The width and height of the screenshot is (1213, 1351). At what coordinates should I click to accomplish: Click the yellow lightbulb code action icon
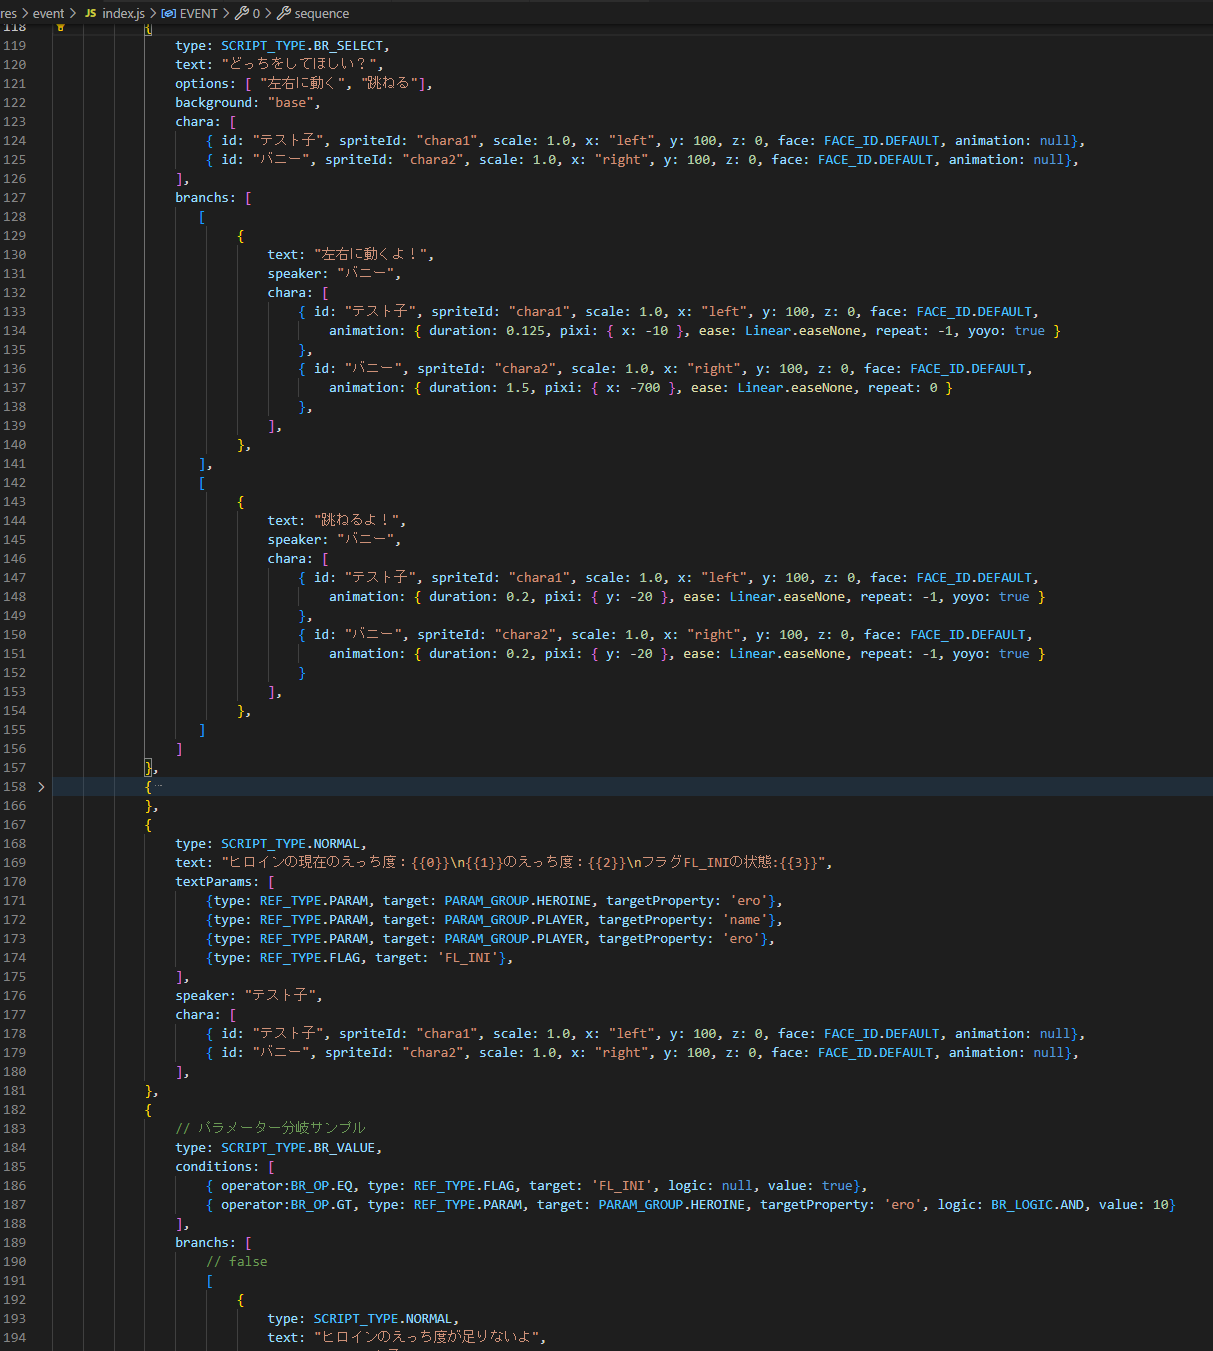(x=60, y=28)
